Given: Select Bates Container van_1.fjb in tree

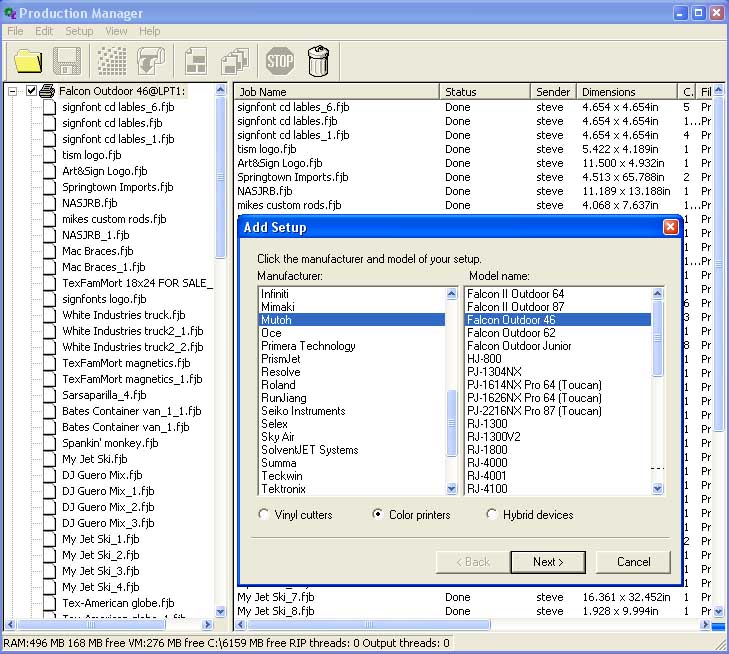Looking at the screenshot, I should tap(126, 427).
